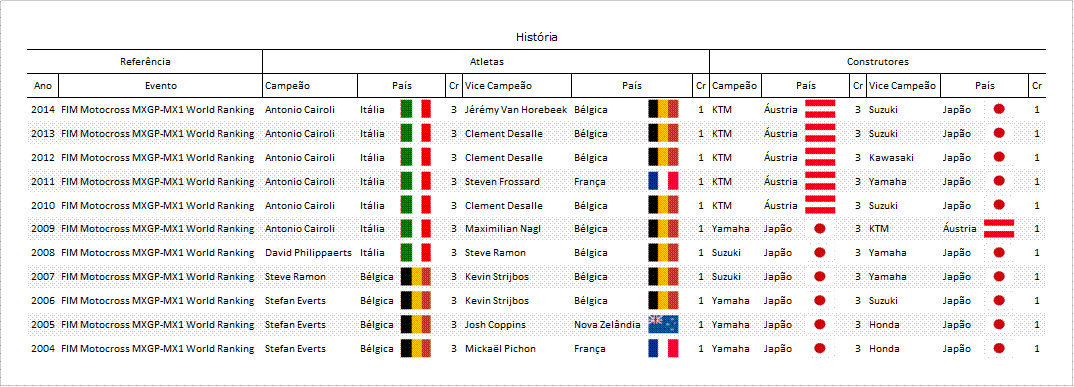Click the Austria flag in the 2009 row
This screenshot has width=1074, height=387.
click(x=999, y=229)
